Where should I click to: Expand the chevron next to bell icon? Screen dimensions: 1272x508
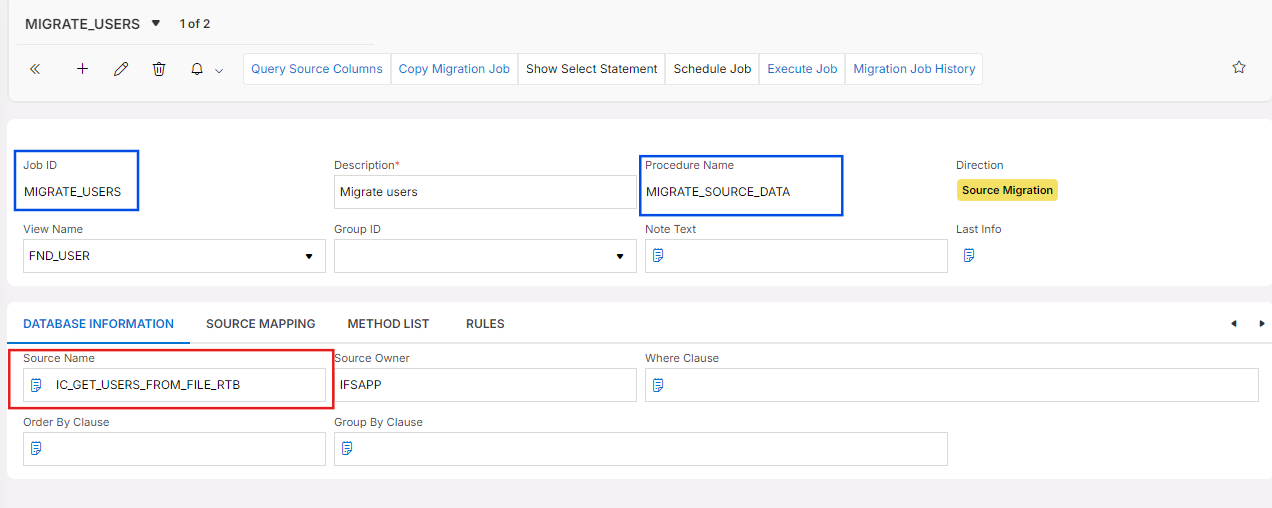(x=219, y=70)
